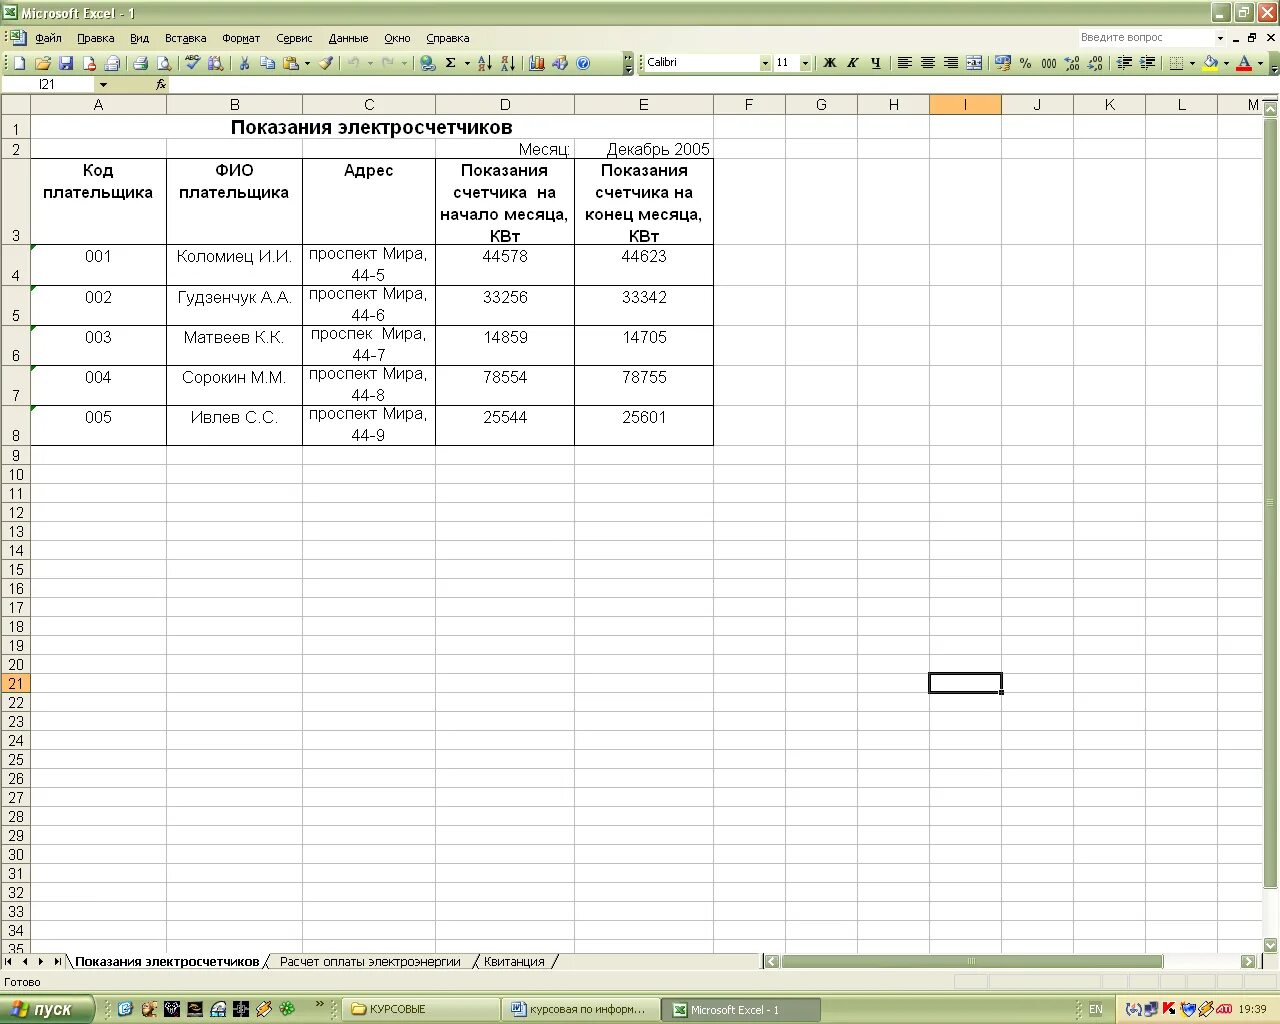Open the borders dropdown arrow

[1192, 63]
